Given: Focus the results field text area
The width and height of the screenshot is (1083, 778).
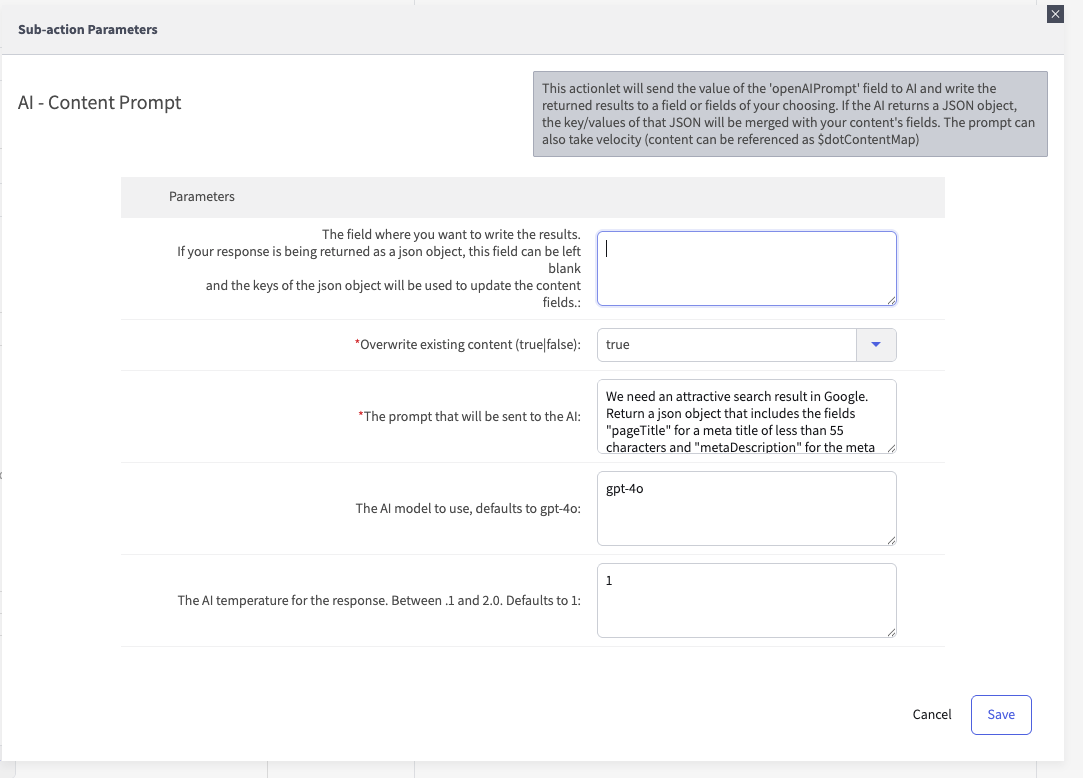Looking at the screenshot, I should [745, 268].
